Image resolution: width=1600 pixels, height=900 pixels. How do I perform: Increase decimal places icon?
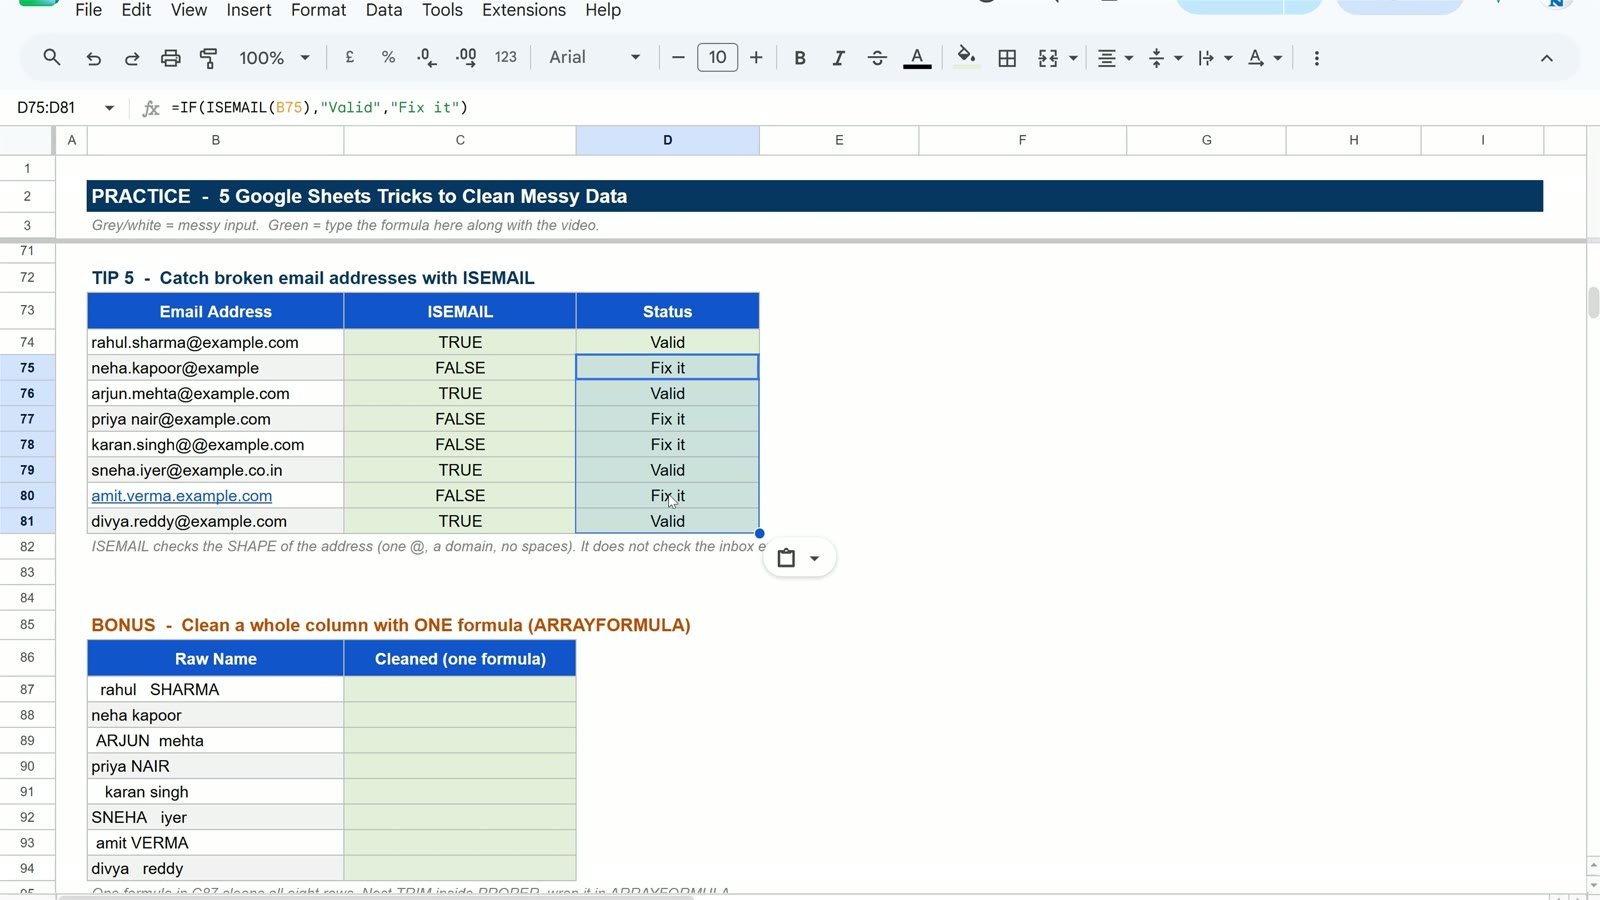click(466, 58)
